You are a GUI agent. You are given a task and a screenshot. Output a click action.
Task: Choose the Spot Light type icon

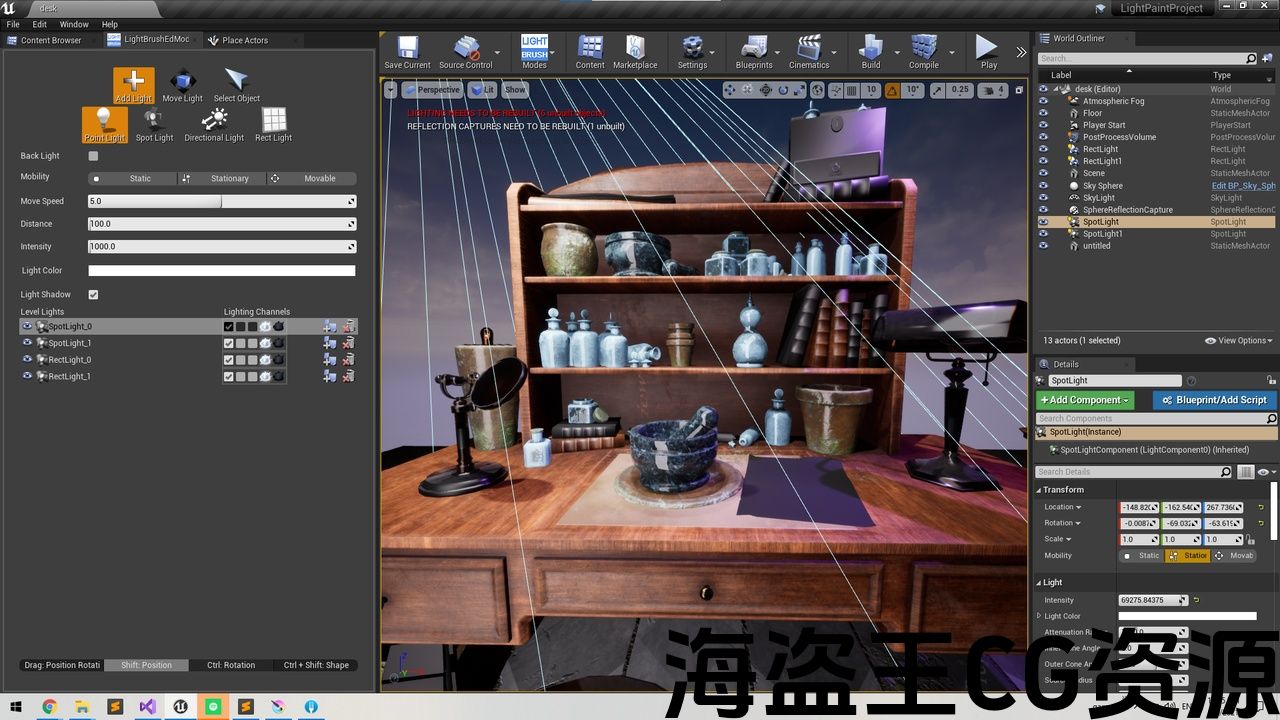(154, 124)
